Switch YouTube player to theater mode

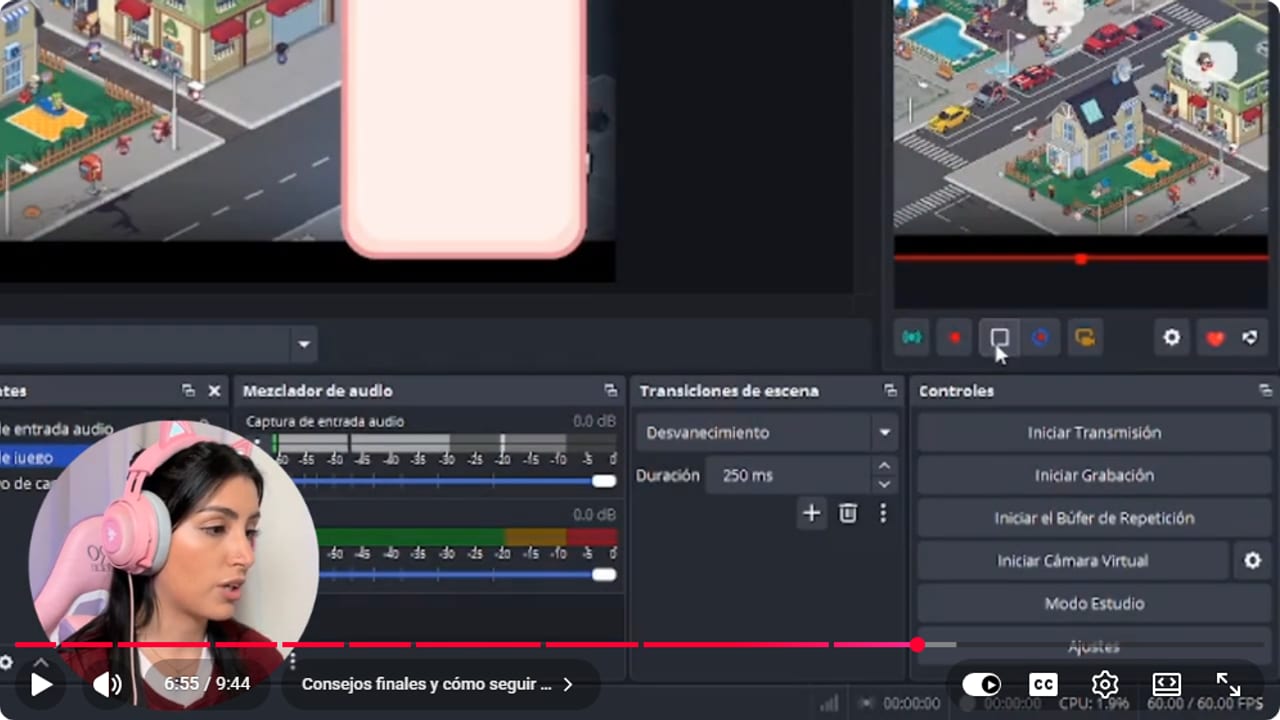[1167, 685]
